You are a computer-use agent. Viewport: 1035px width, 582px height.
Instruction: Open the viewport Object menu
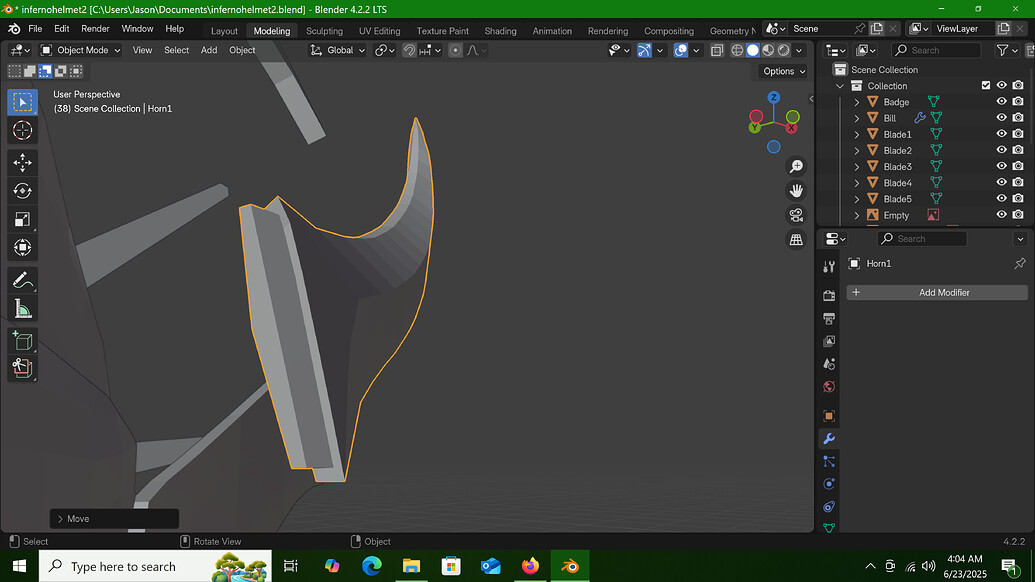coord(242,50)
